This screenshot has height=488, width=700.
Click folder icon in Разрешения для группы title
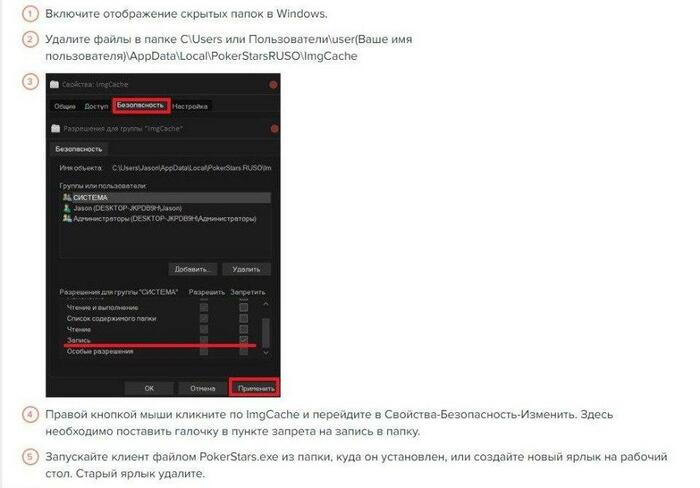click(x=55, y=129)
